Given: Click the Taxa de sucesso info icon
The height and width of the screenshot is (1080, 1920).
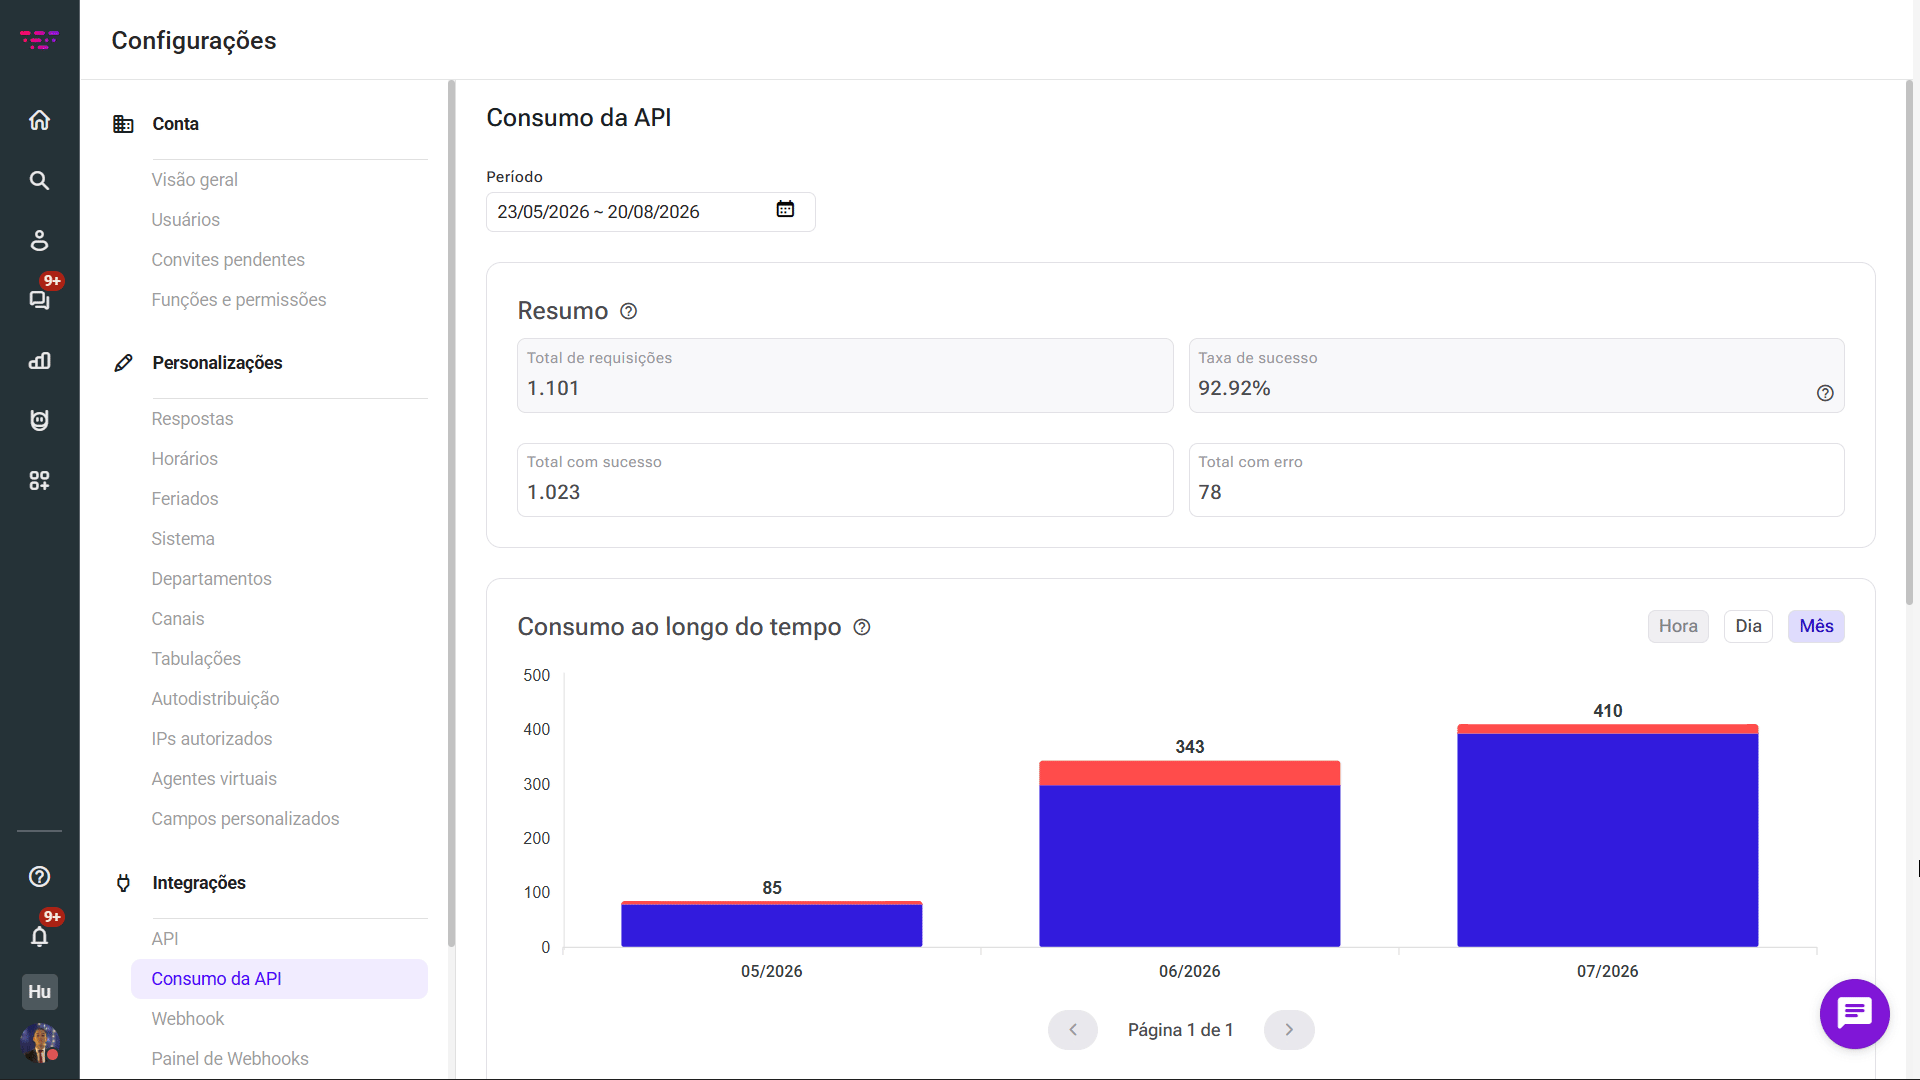Looking at the screenshot, I should coord(1824,393).
